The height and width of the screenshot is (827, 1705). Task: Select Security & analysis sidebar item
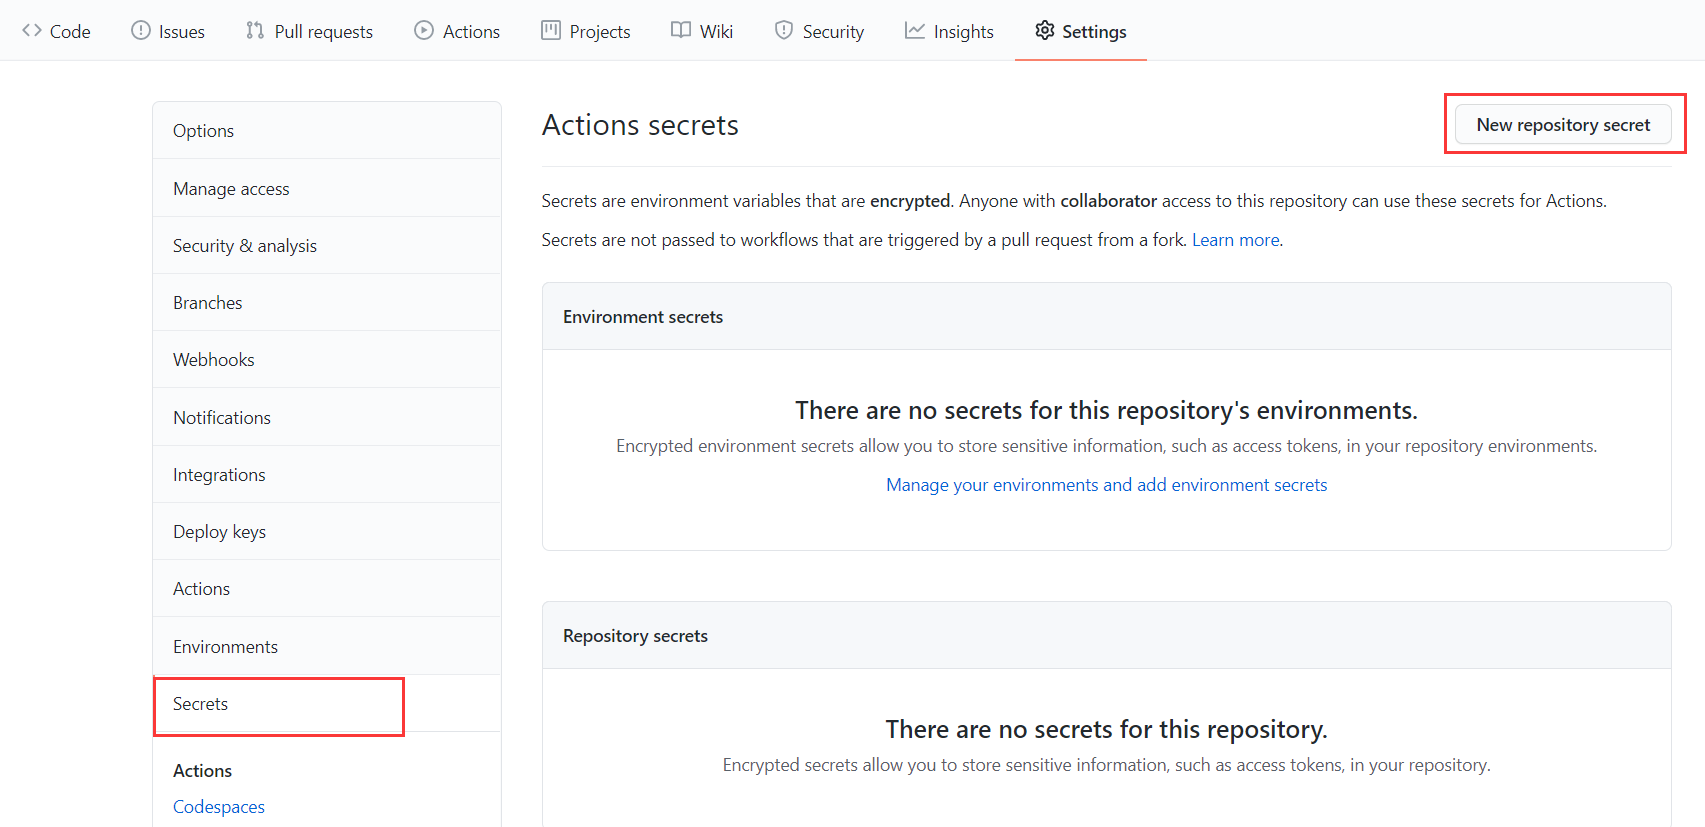245,246
